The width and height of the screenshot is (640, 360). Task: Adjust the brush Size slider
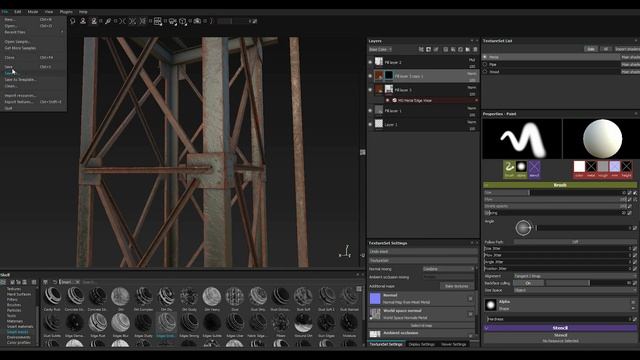coord(555,192)
